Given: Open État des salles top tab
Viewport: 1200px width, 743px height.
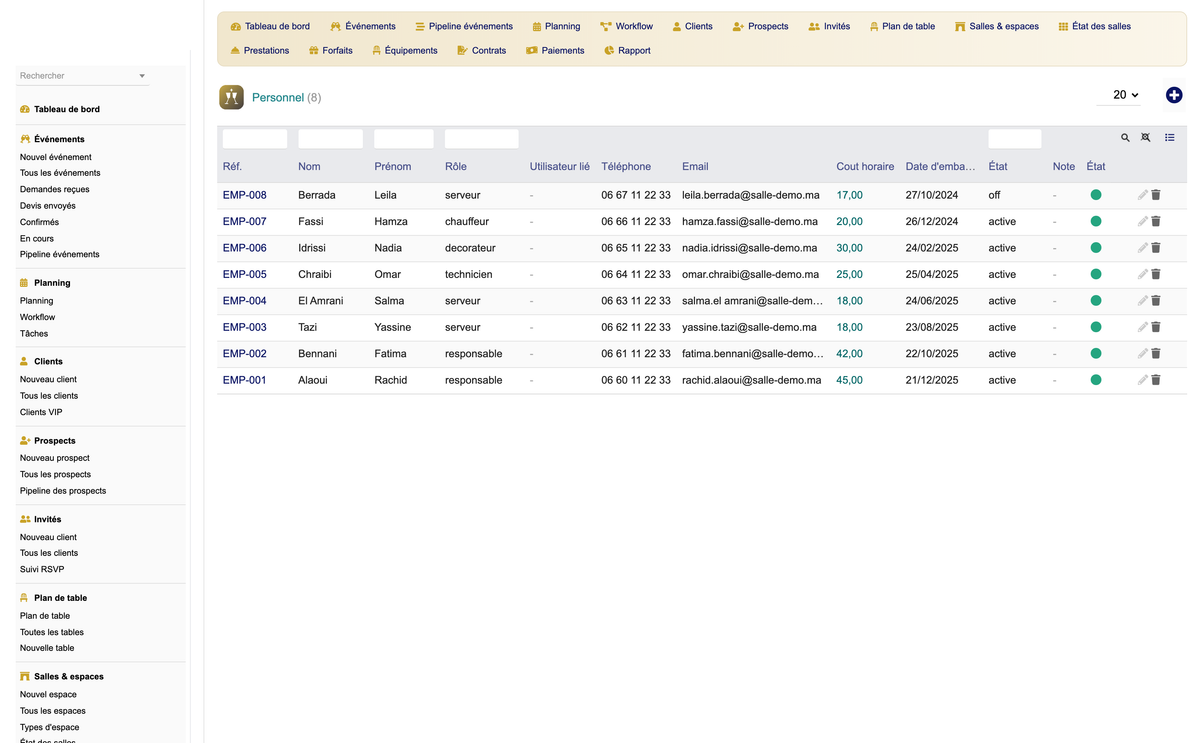Looking at the screenshot, I should tap(1094, 26).
